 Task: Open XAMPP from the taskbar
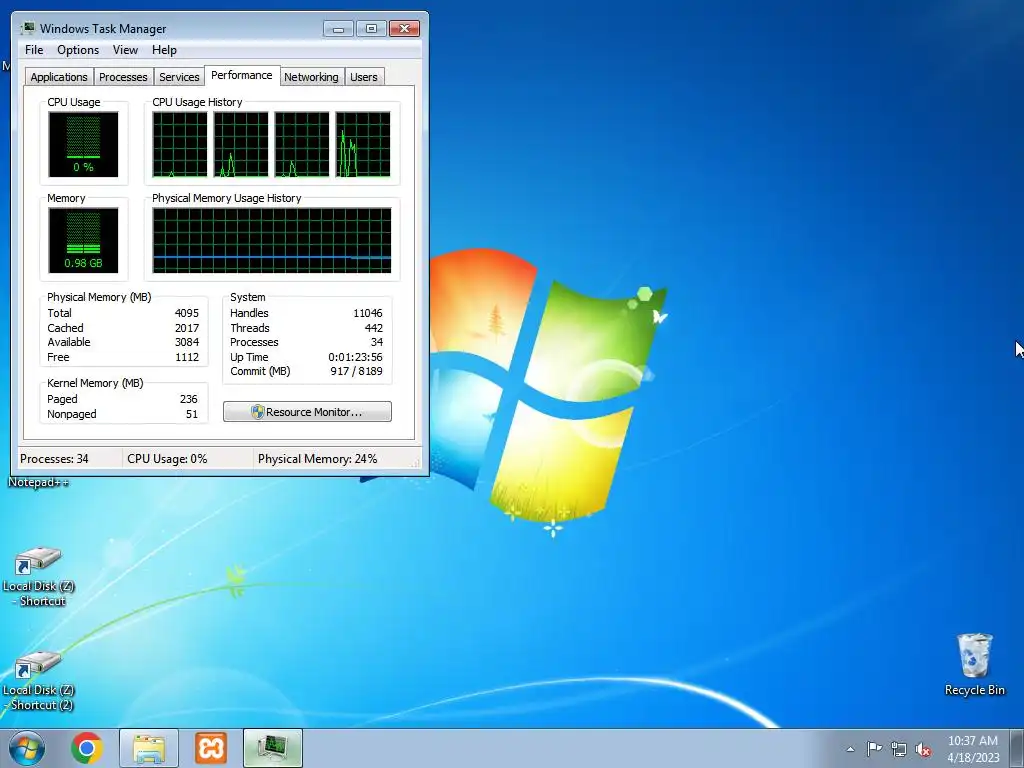[211, 748]
